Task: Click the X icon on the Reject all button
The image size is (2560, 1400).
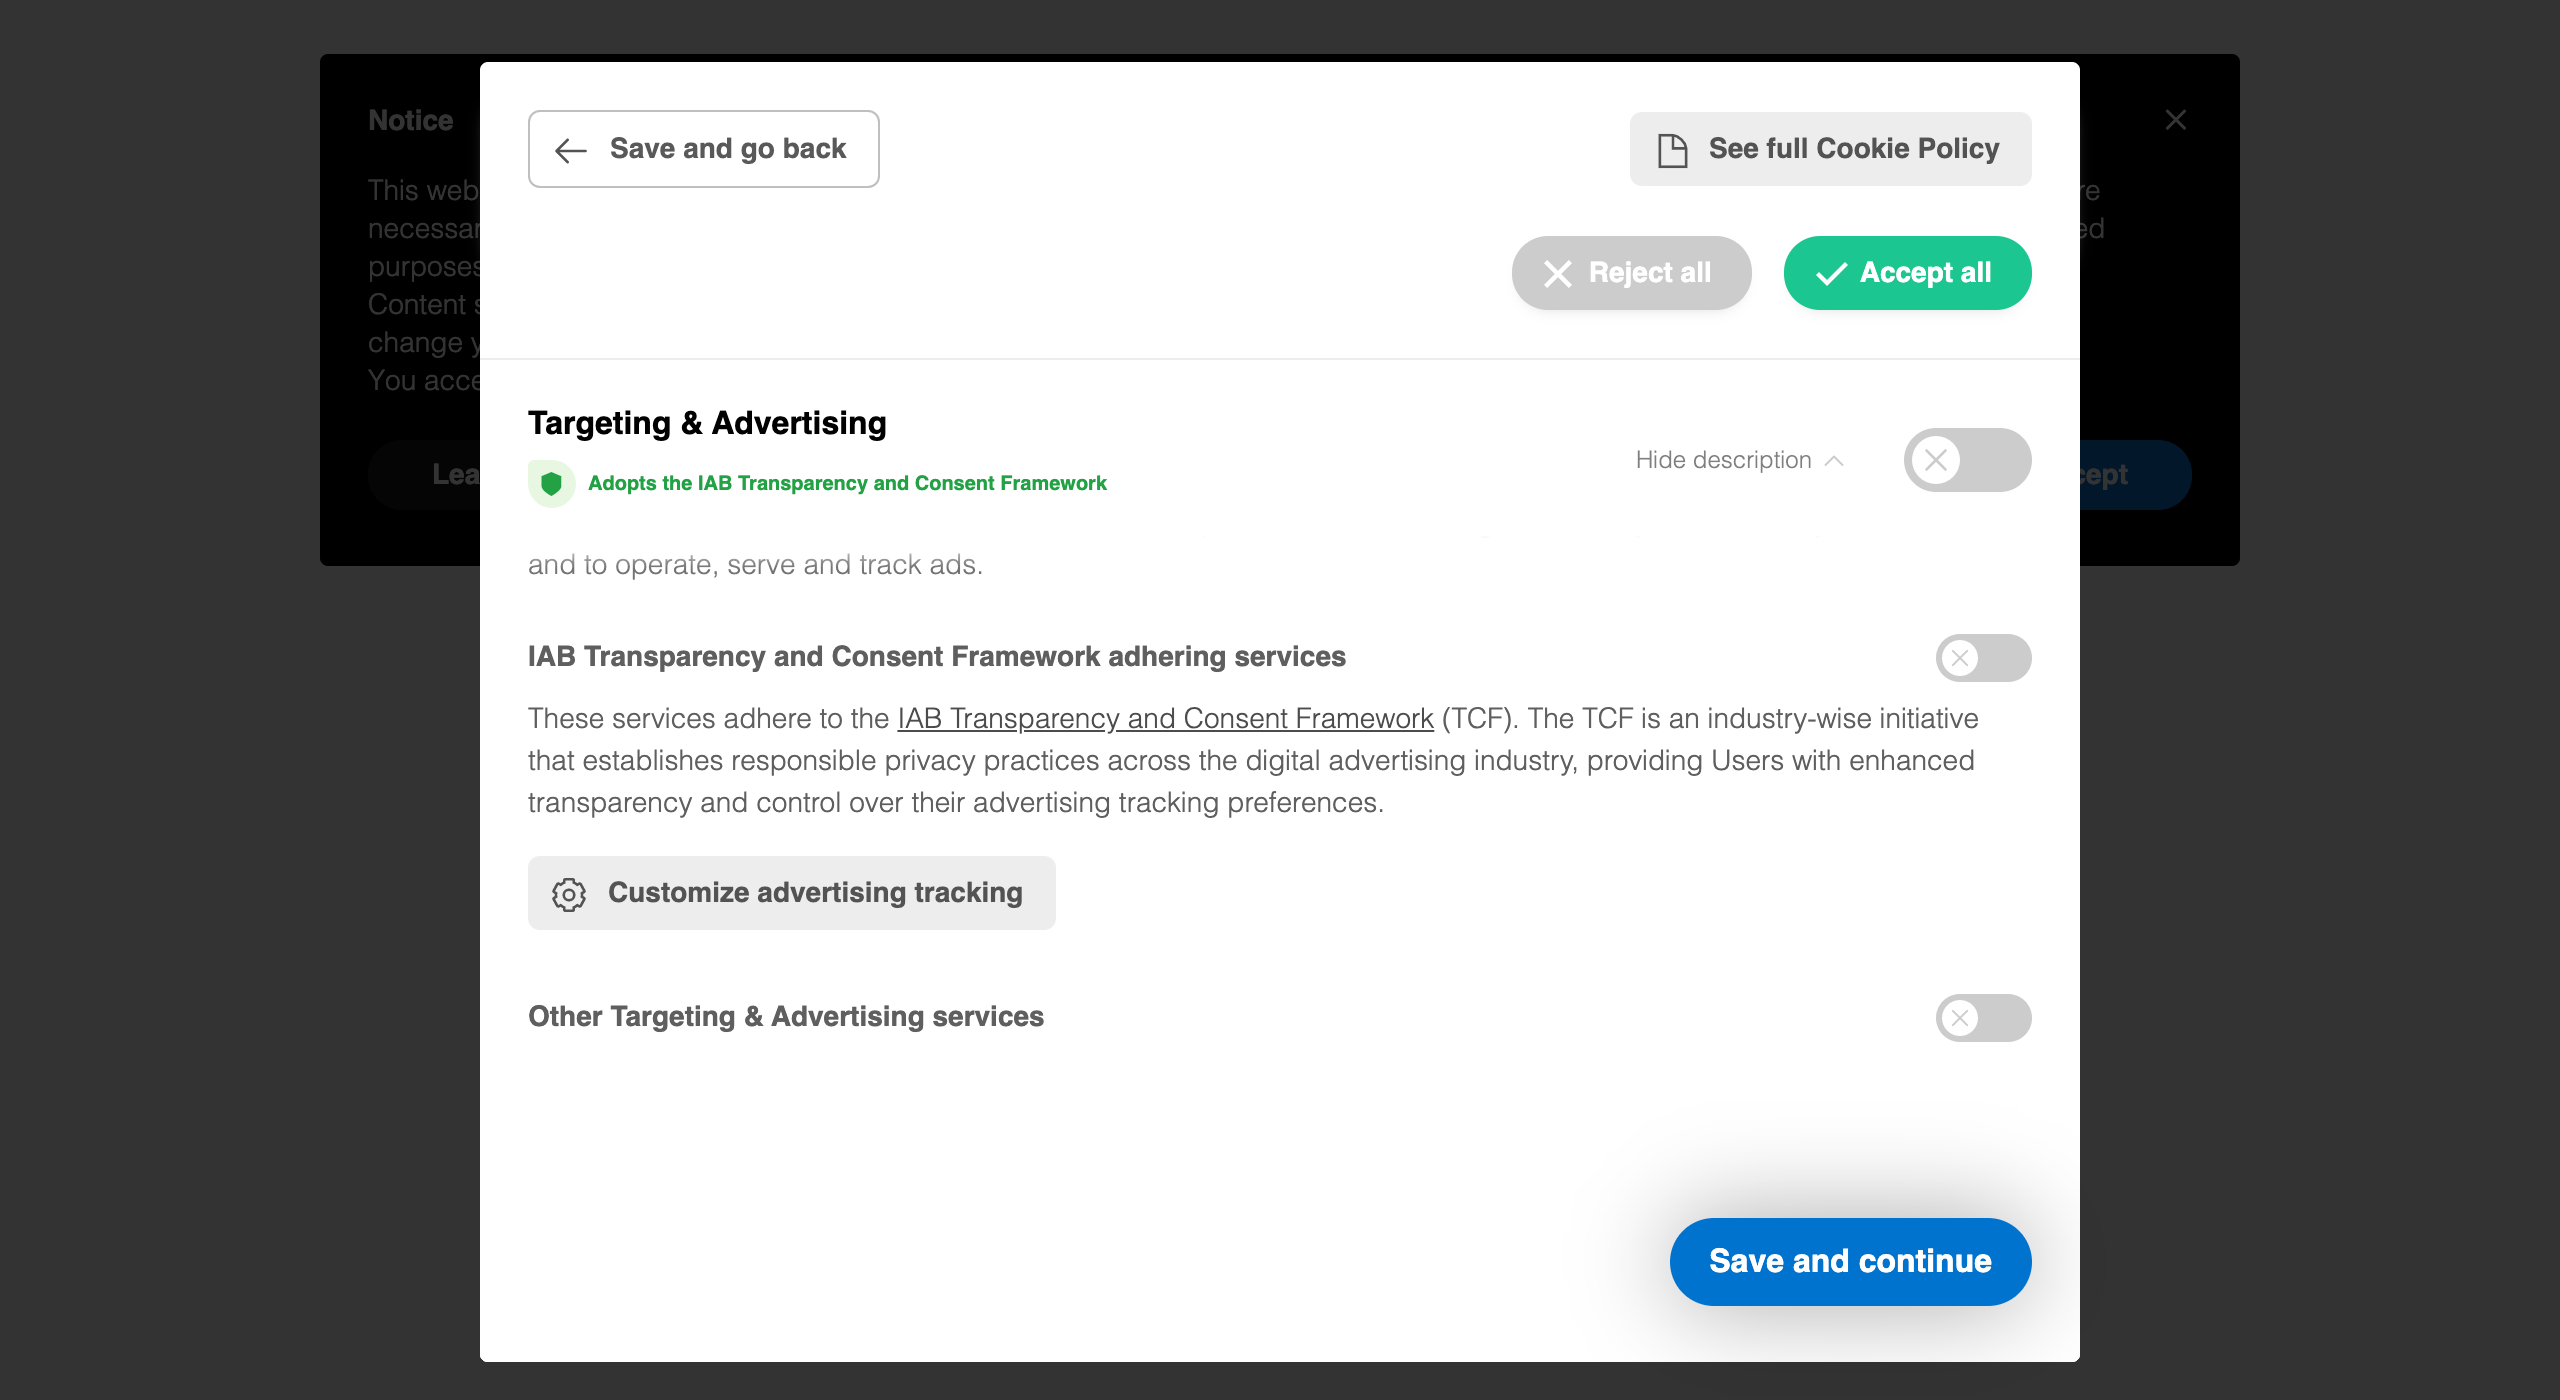Action: click(1557, 273)
